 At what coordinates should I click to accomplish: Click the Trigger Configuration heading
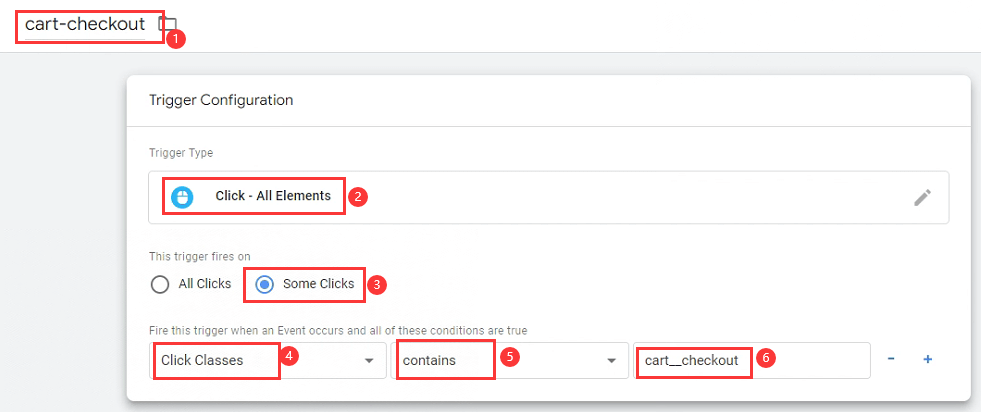(x=221, y=100)
